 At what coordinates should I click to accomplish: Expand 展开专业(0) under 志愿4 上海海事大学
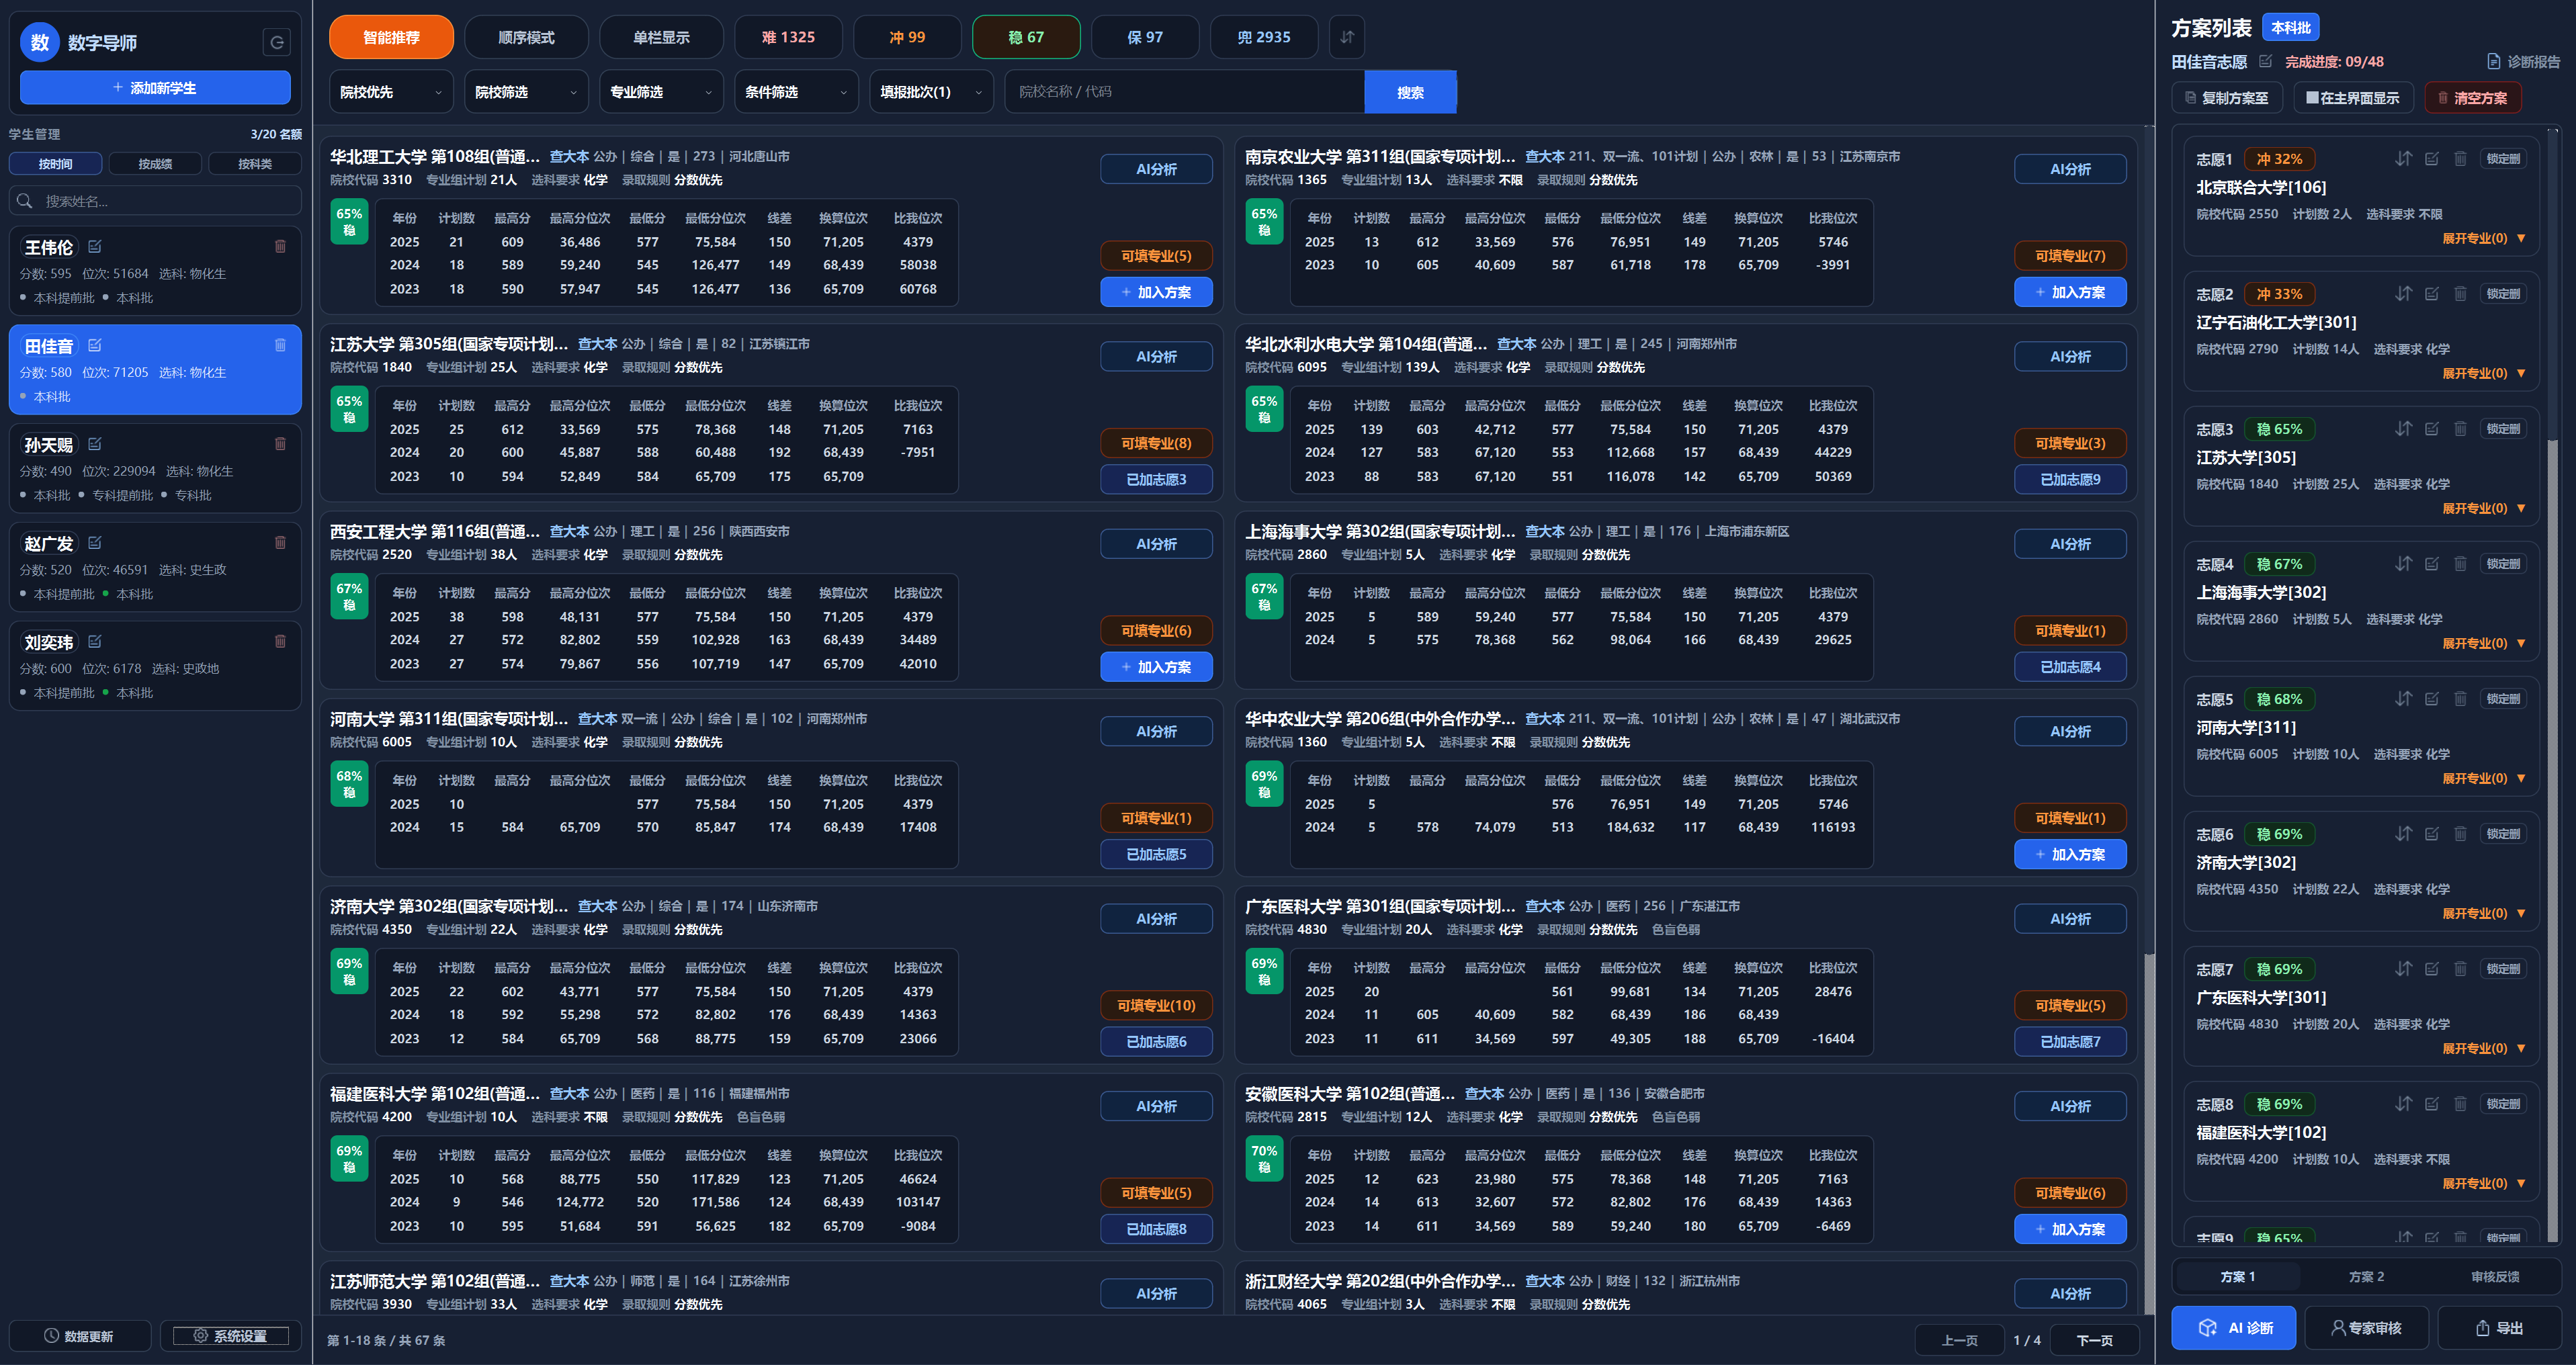point(2483,643)
